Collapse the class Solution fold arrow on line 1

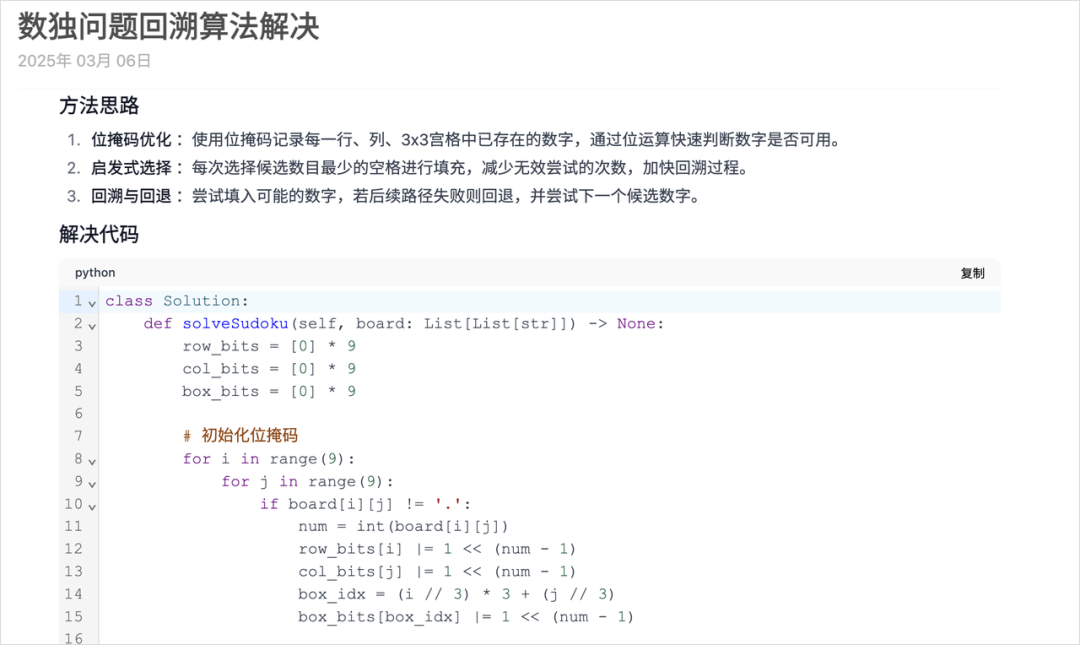pos(92,304)
